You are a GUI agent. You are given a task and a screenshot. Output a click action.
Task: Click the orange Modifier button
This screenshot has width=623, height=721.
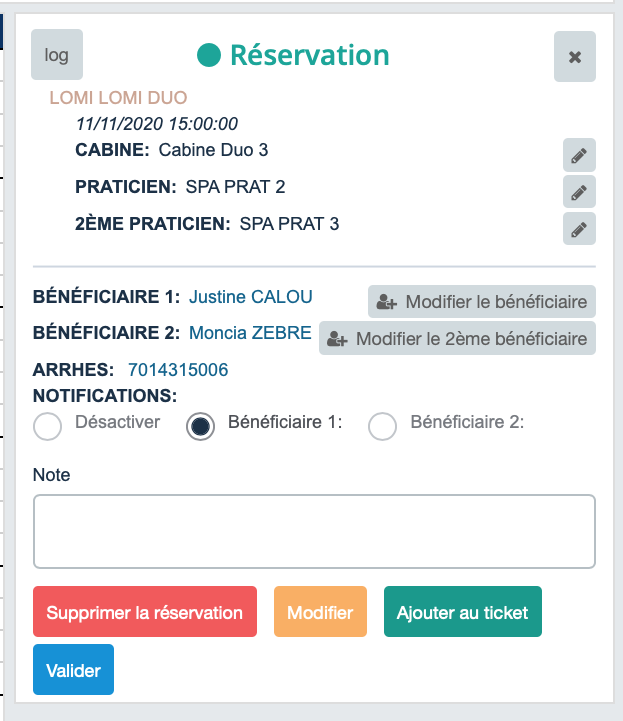click(x=320, y=612)
